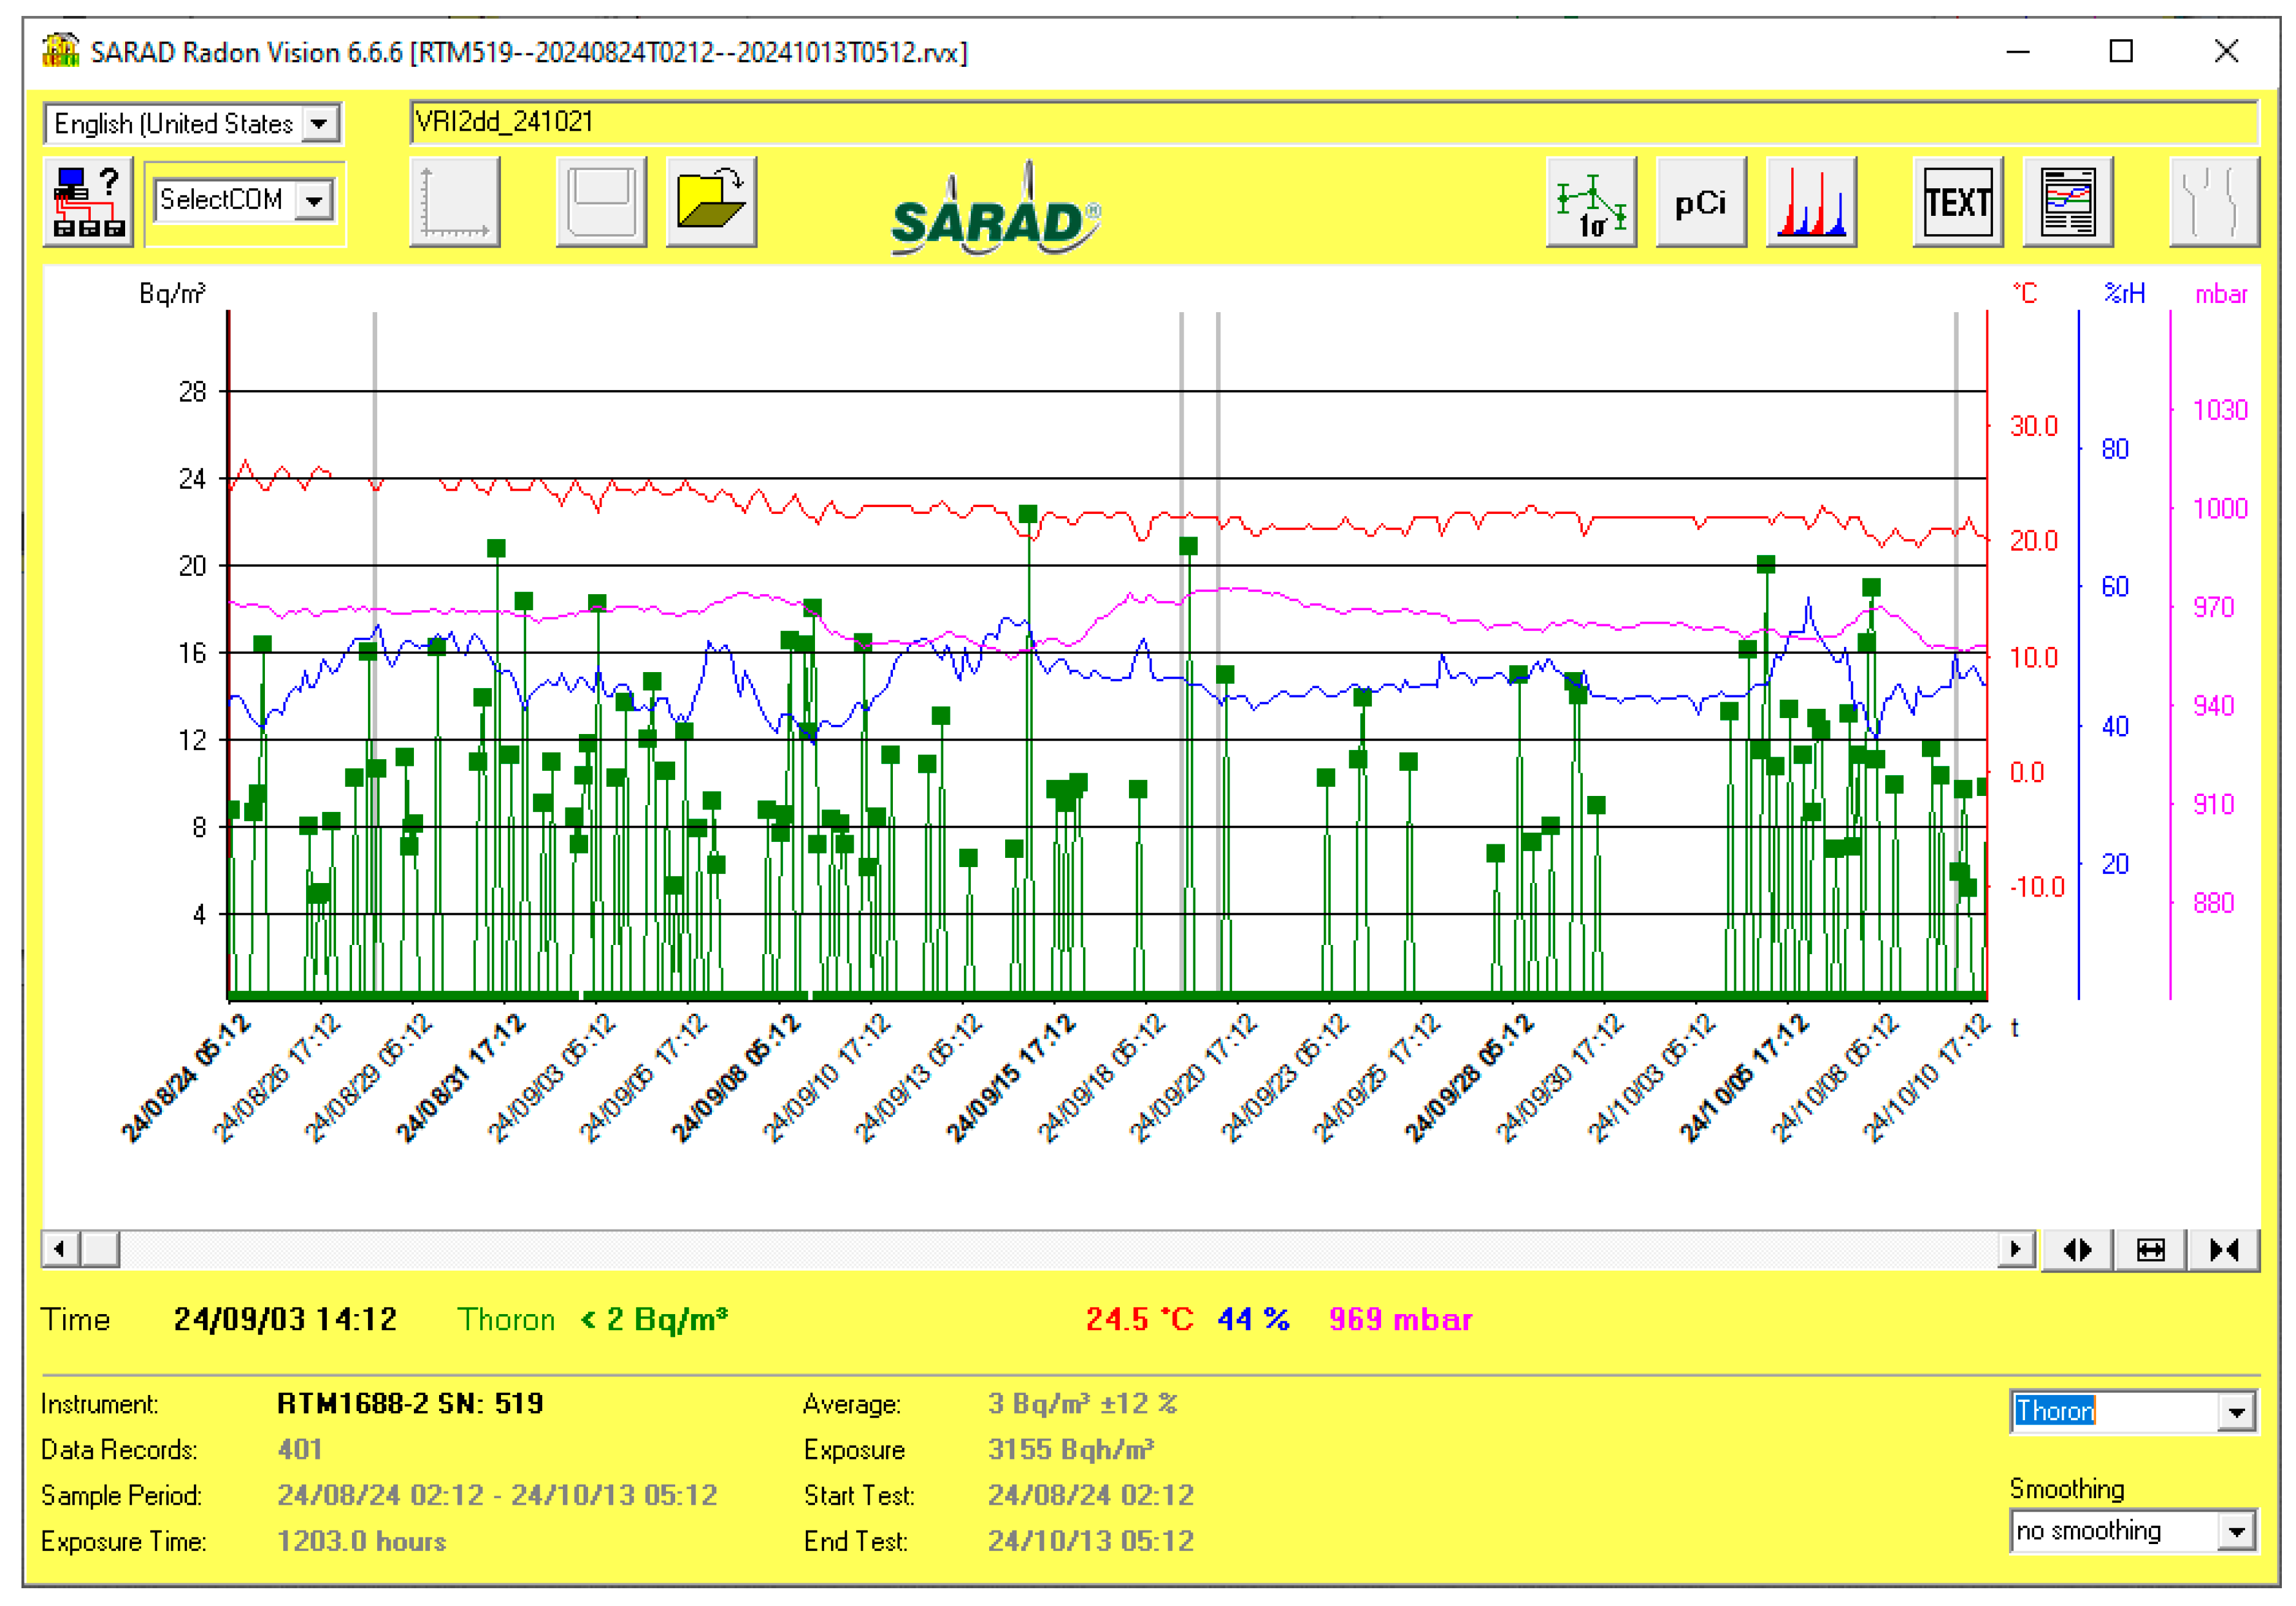Click the expand horizontal zoom button
The width and height of the screenshot is (2296, 1606).
click(x=2077, y=1249)
